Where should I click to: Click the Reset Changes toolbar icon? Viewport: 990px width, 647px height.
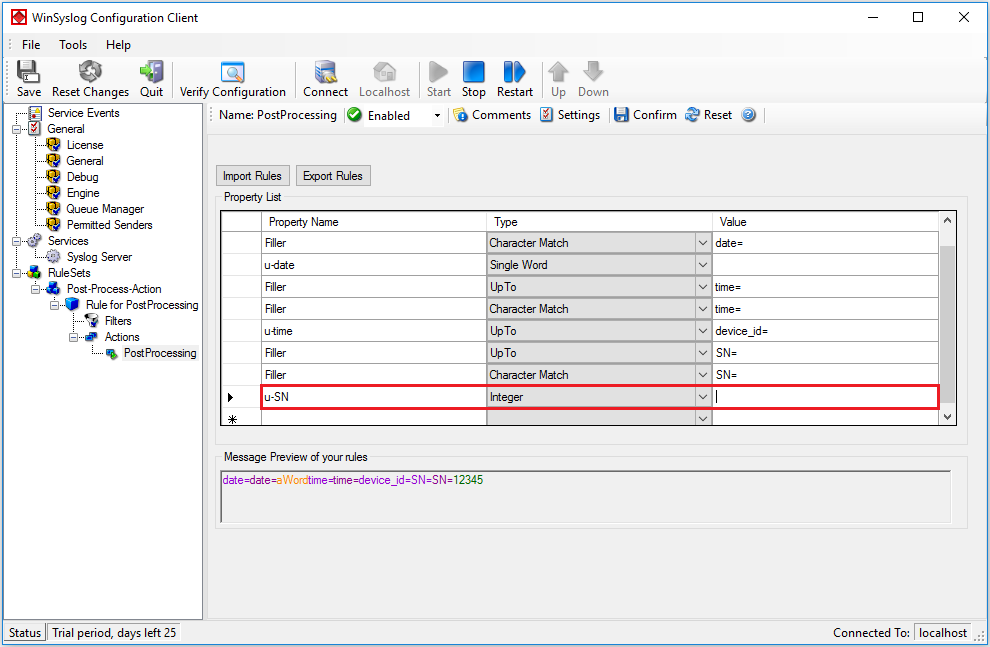click(90, 79)
